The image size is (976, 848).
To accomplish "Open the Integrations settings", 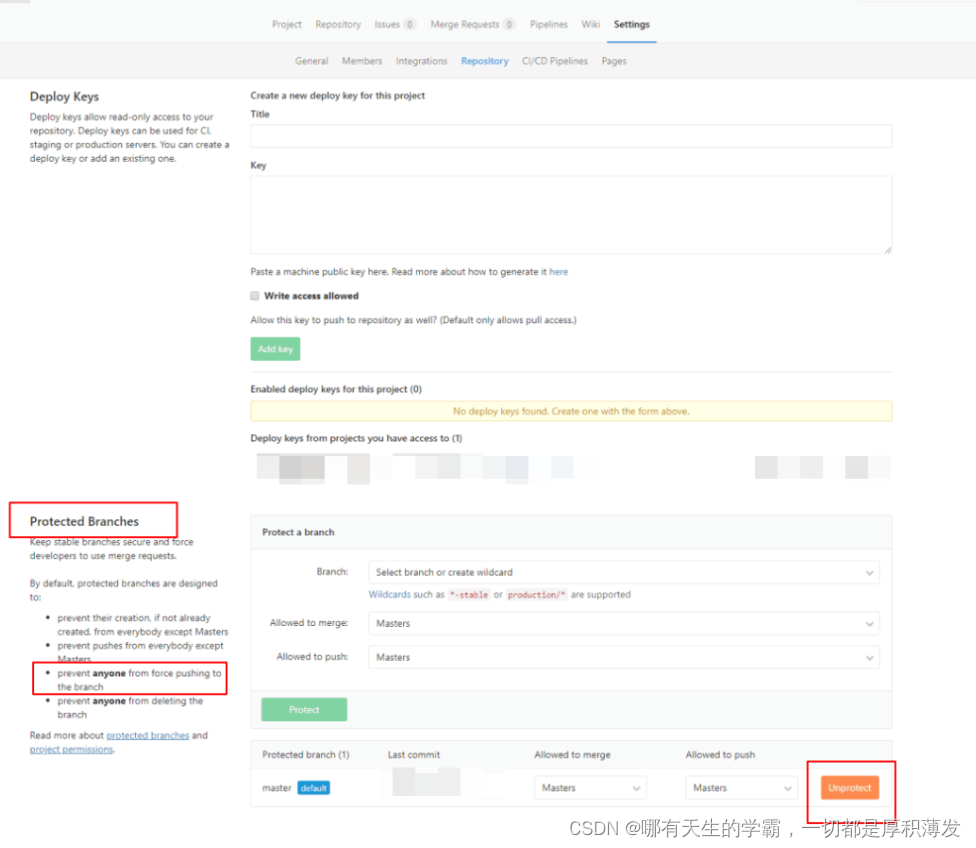I will pos(421,60).
